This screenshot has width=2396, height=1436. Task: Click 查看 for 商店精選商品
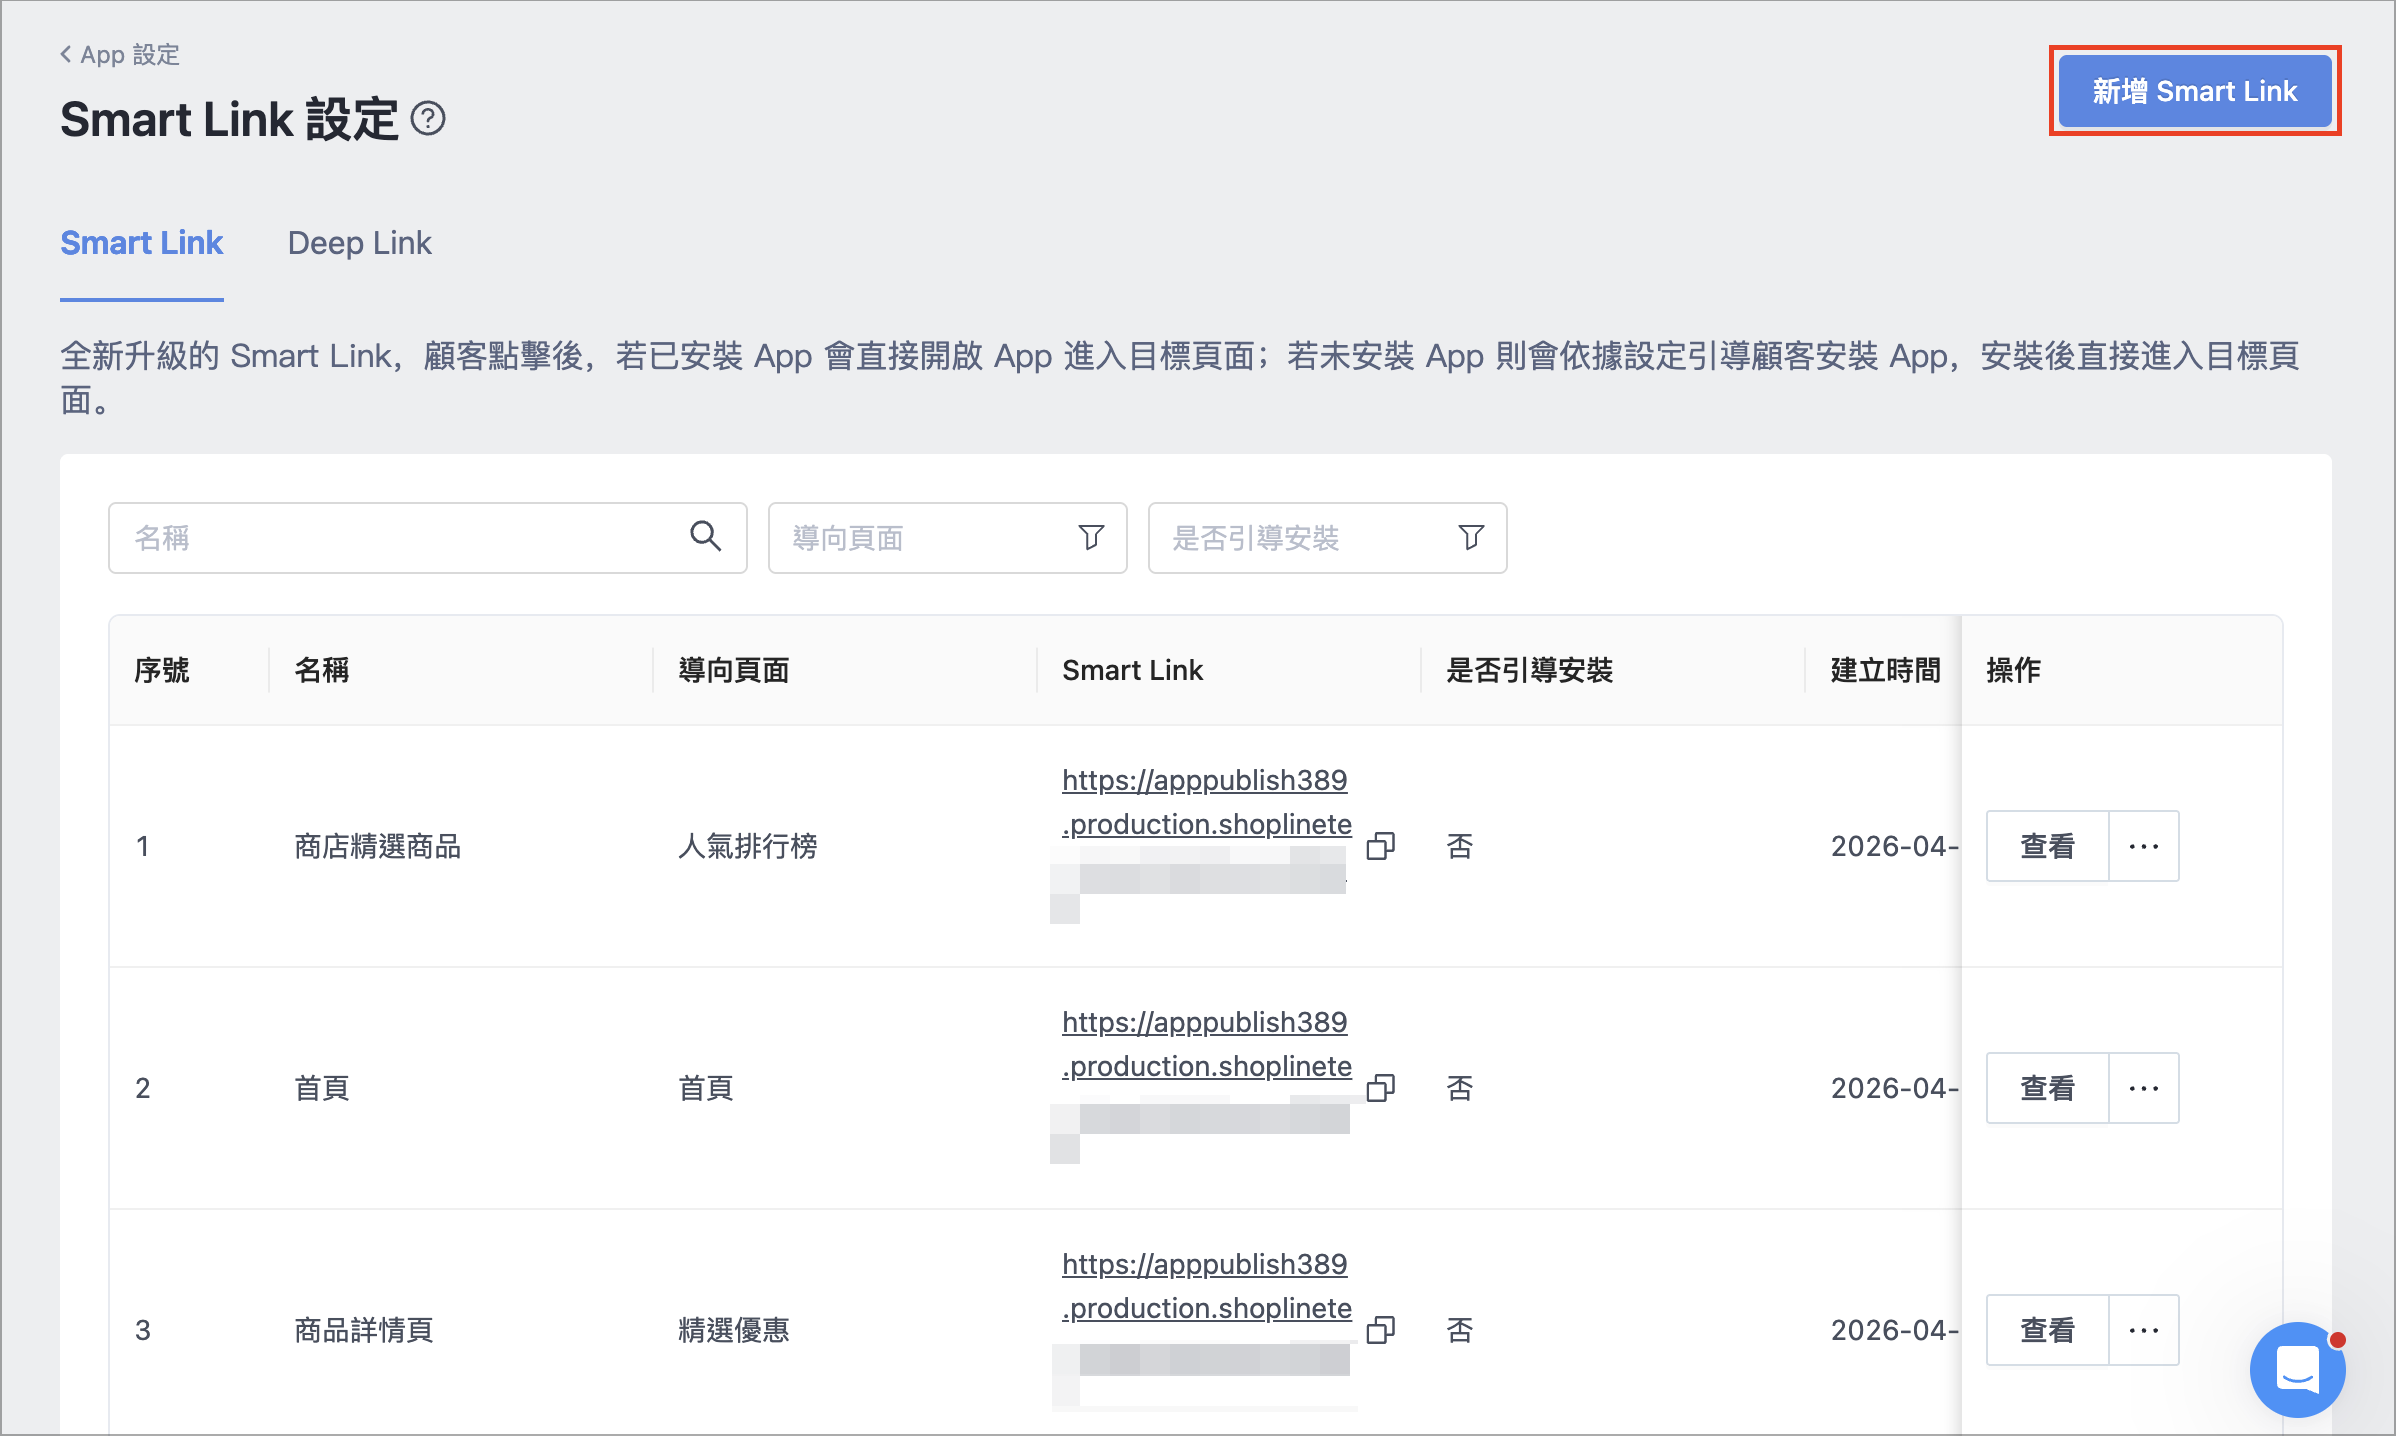(x=2047, y=846)
